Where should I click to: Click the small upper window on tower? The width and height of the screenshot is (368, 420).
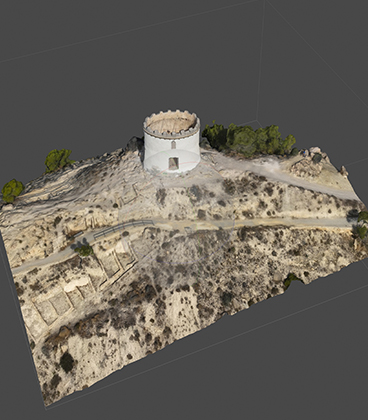(173, 145)
